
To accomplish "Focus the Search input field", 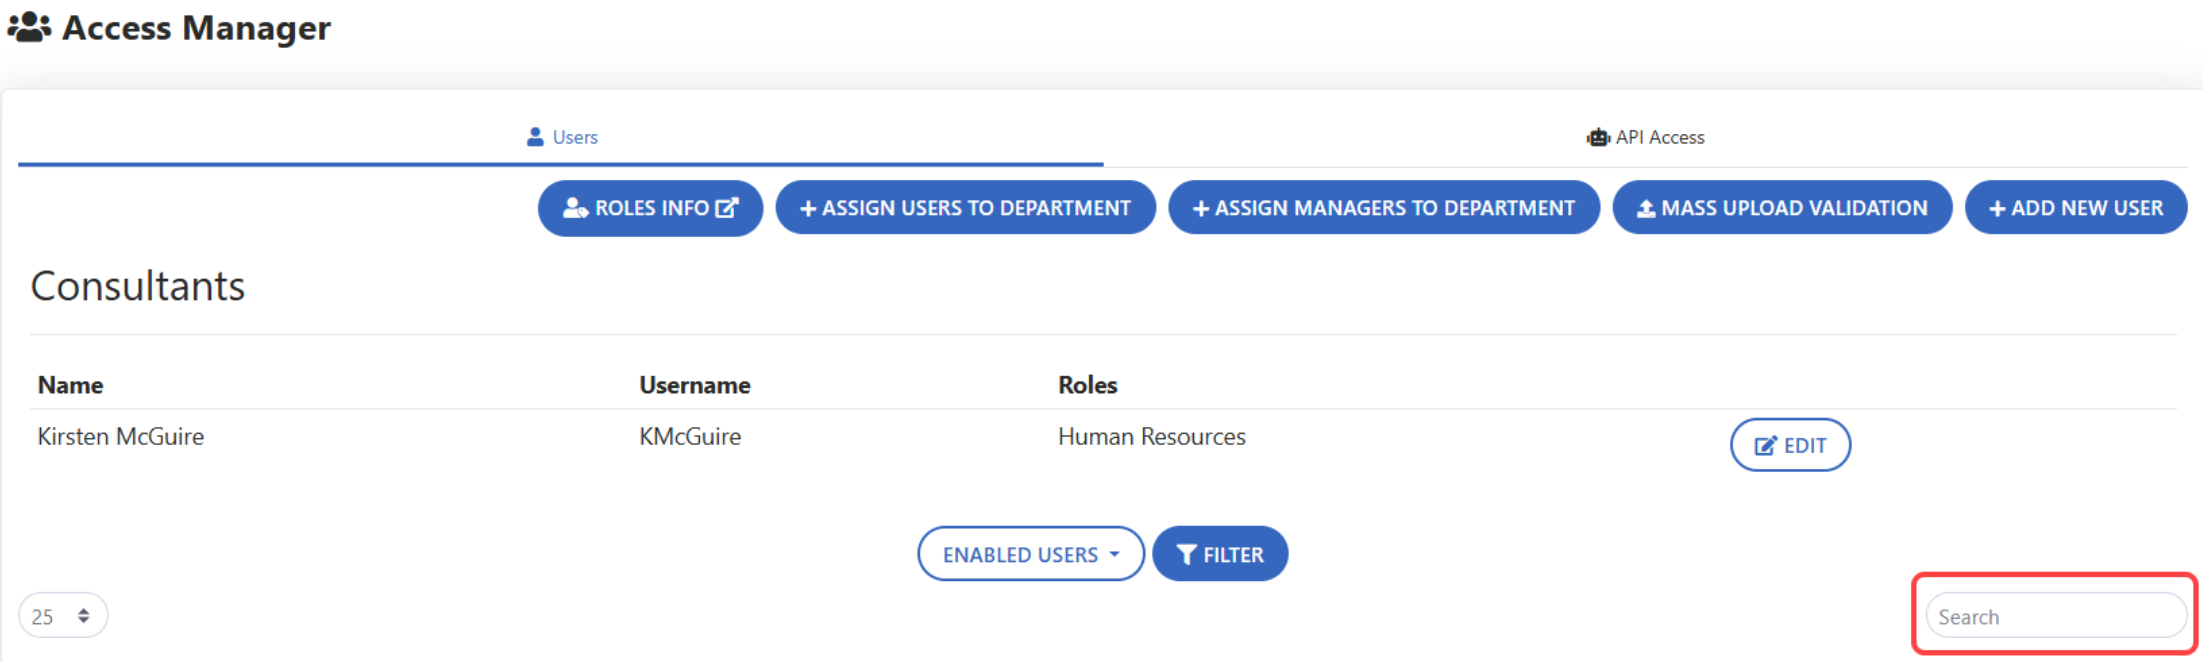I will coord(2054,617).
